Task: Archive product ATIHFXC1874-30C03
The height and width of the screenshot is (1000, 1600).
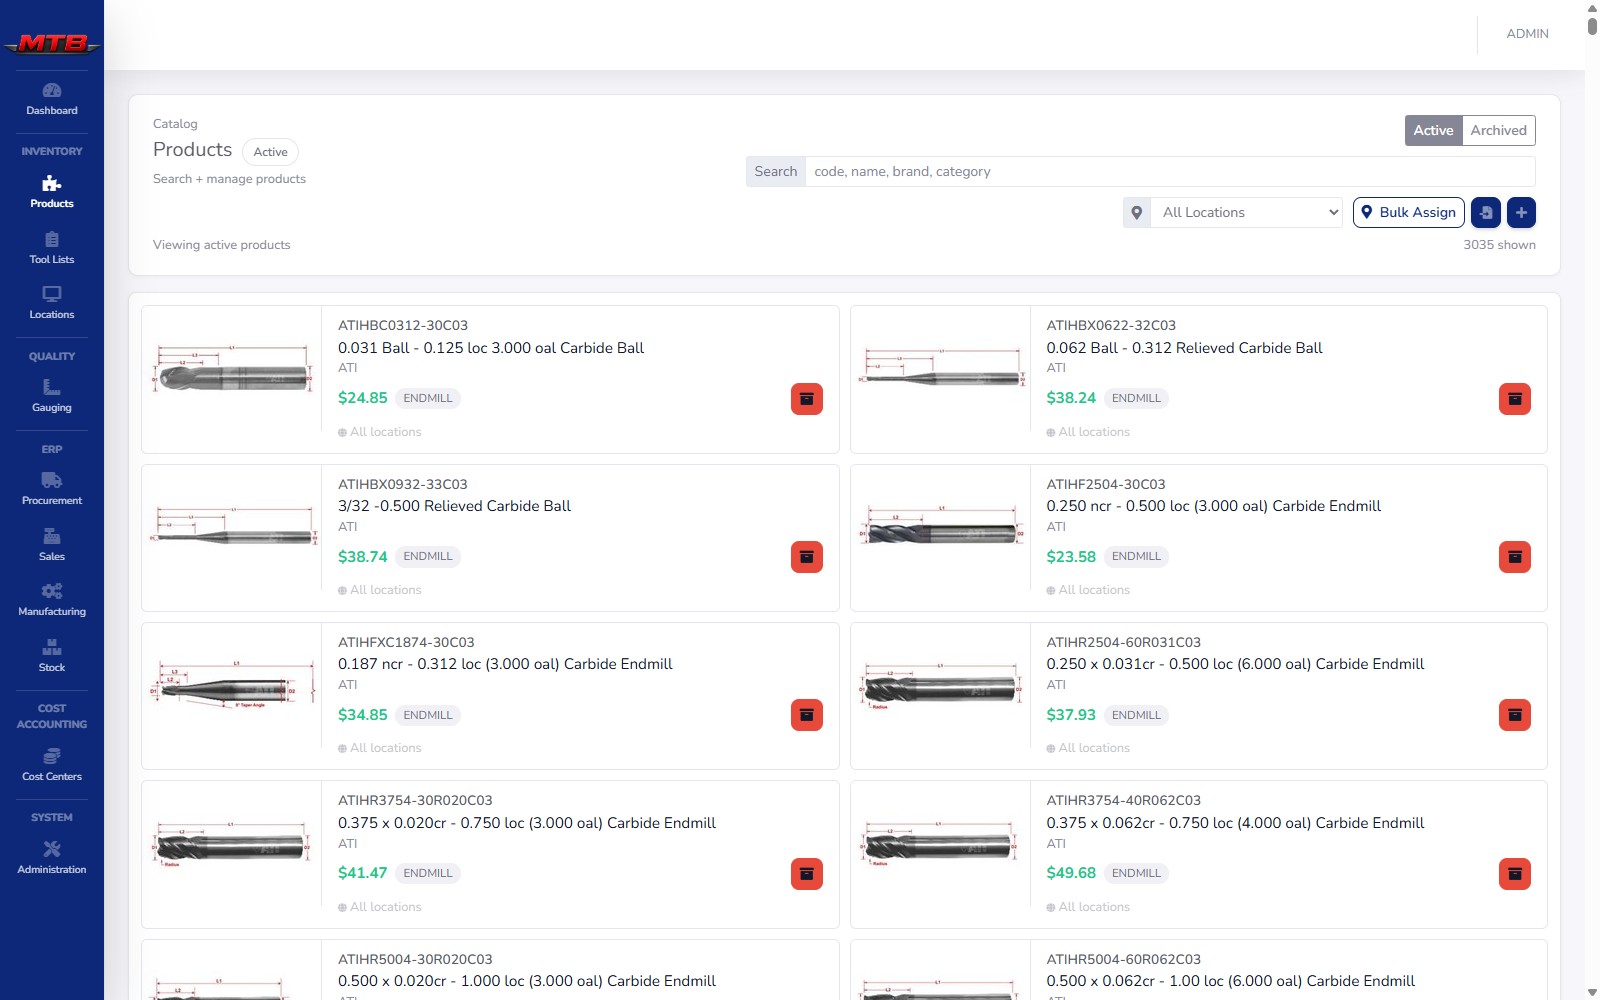Action: click(807, 715)
